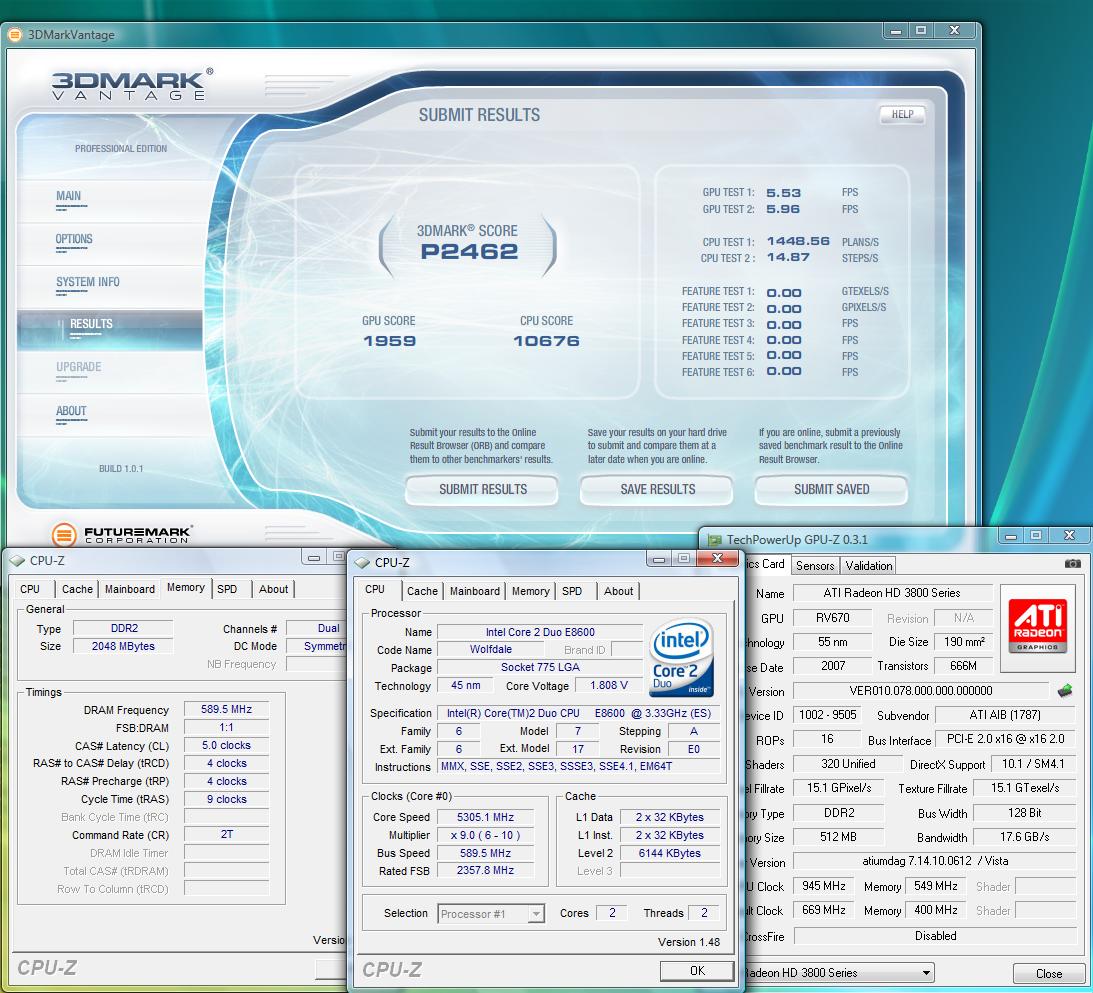The width and height of the screenshot is (1093, 993).
Task: Open About tab in front CPU-Z window
Action: click(618, 591)
